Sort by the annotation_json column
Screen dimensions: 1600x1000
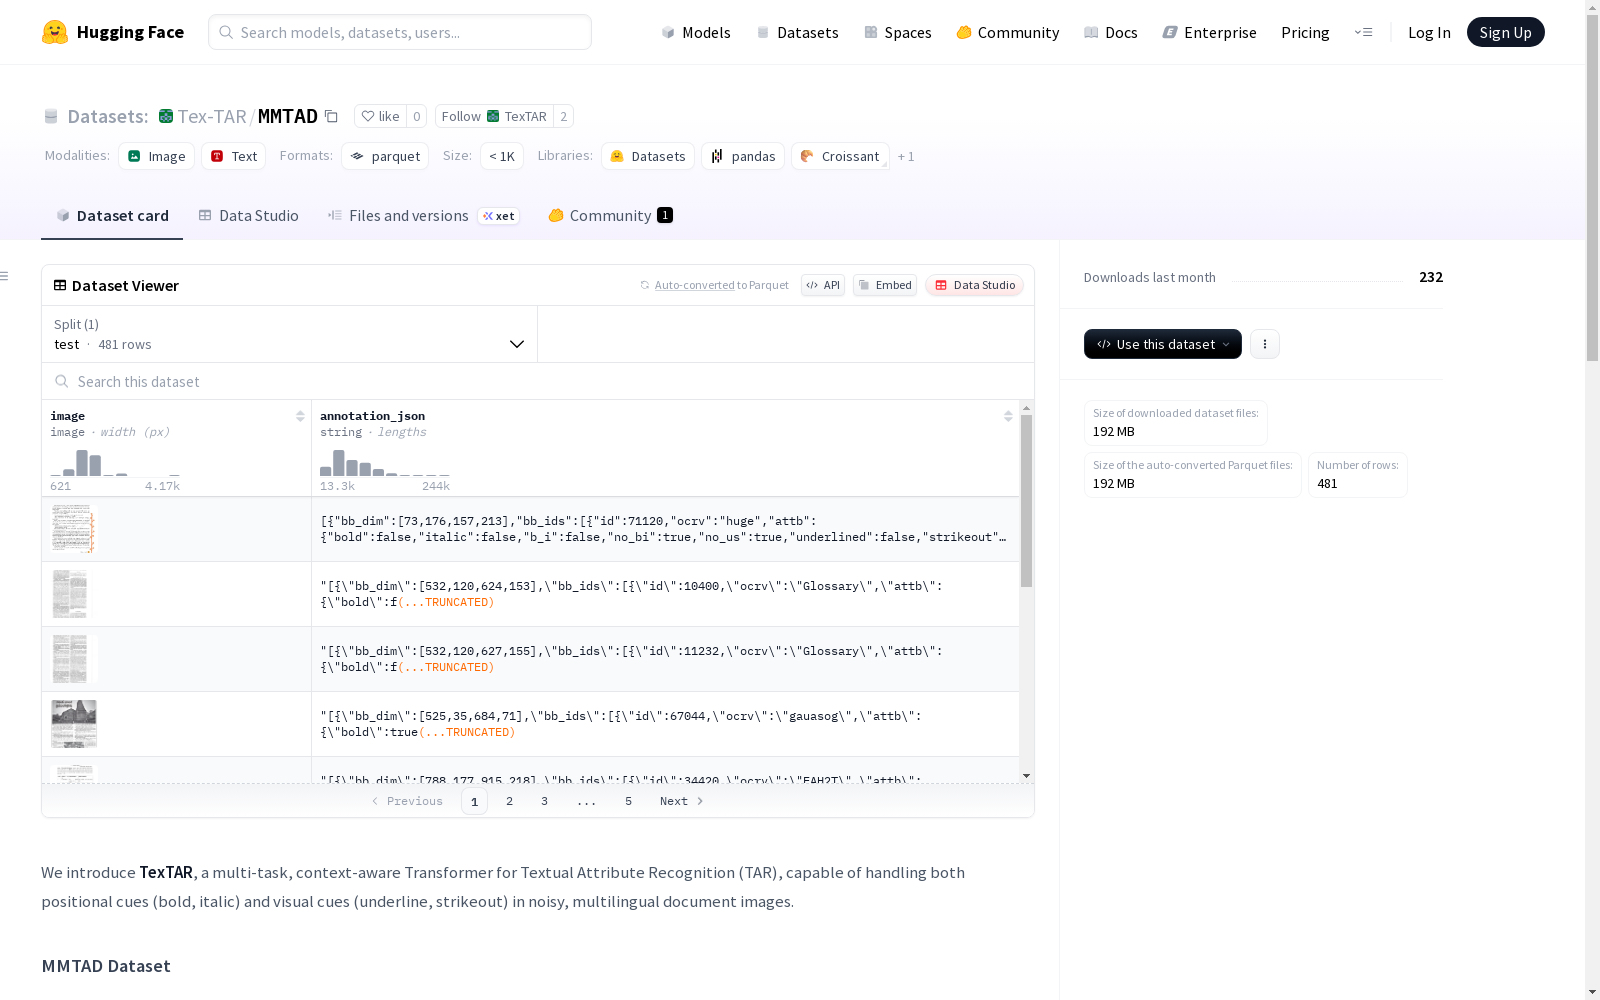[1008, 416]
